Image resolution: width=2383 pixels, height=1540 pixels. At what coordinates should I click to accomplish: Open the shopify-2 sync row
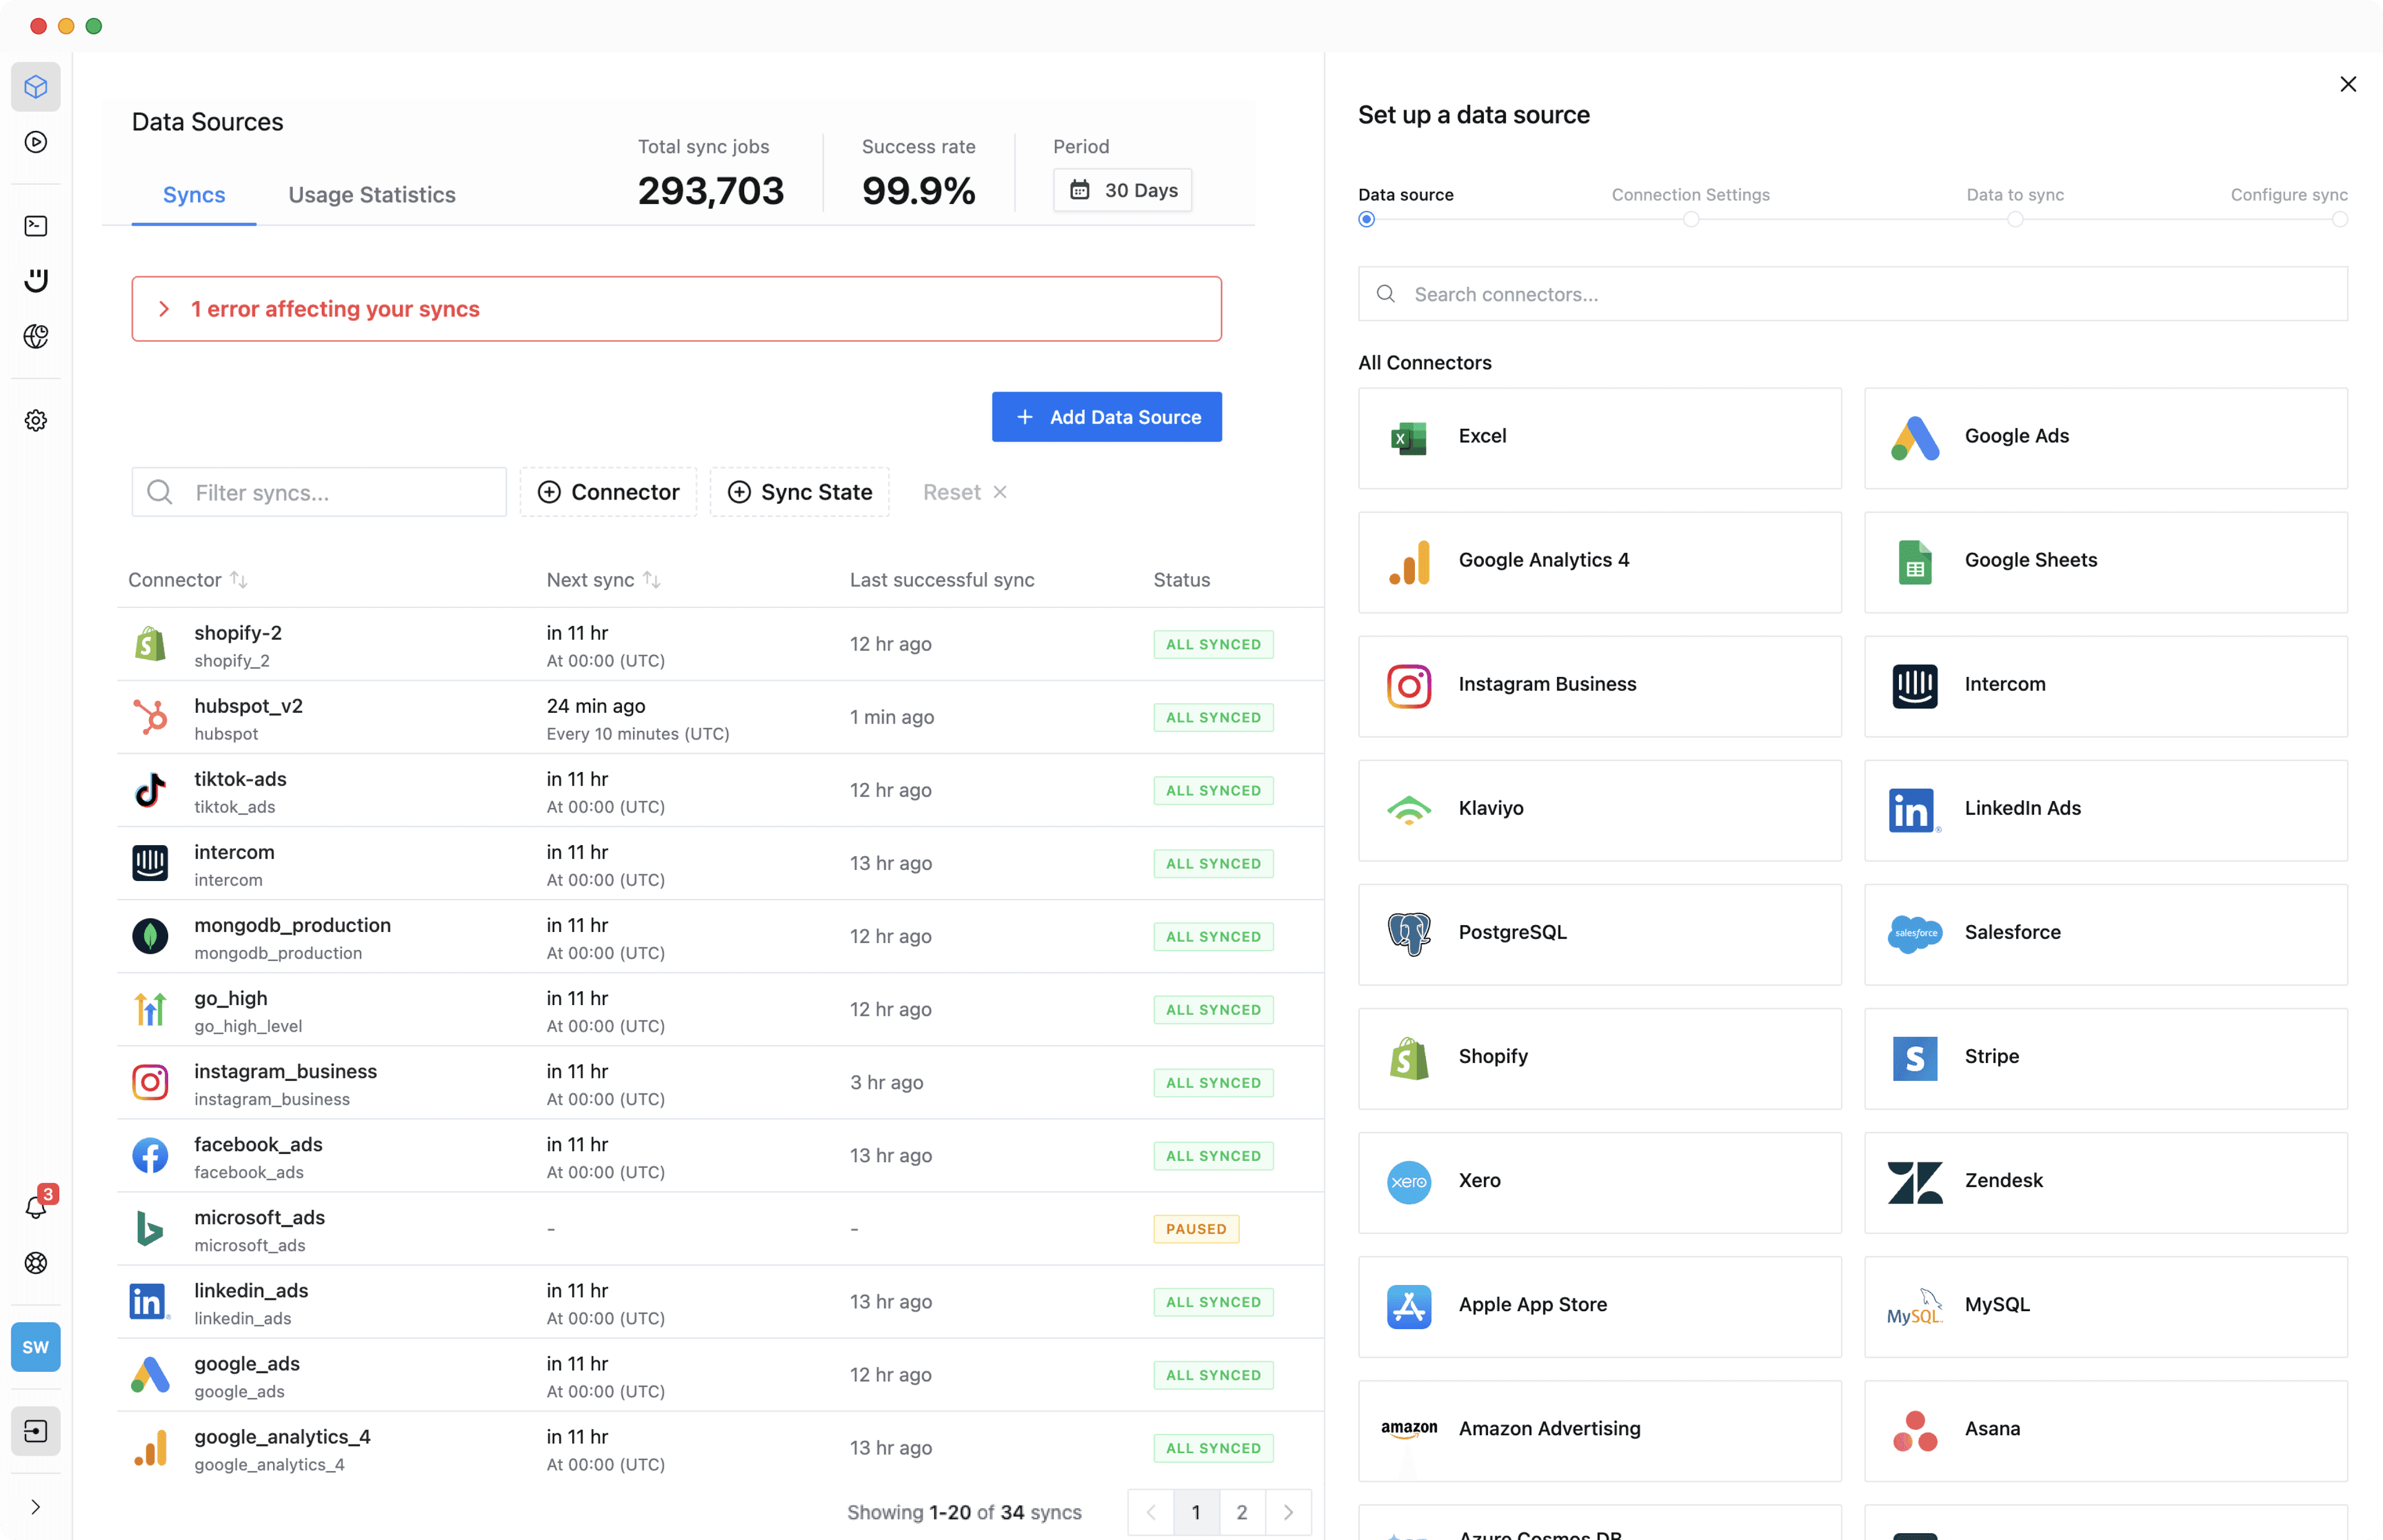click(x=720, y=645)
